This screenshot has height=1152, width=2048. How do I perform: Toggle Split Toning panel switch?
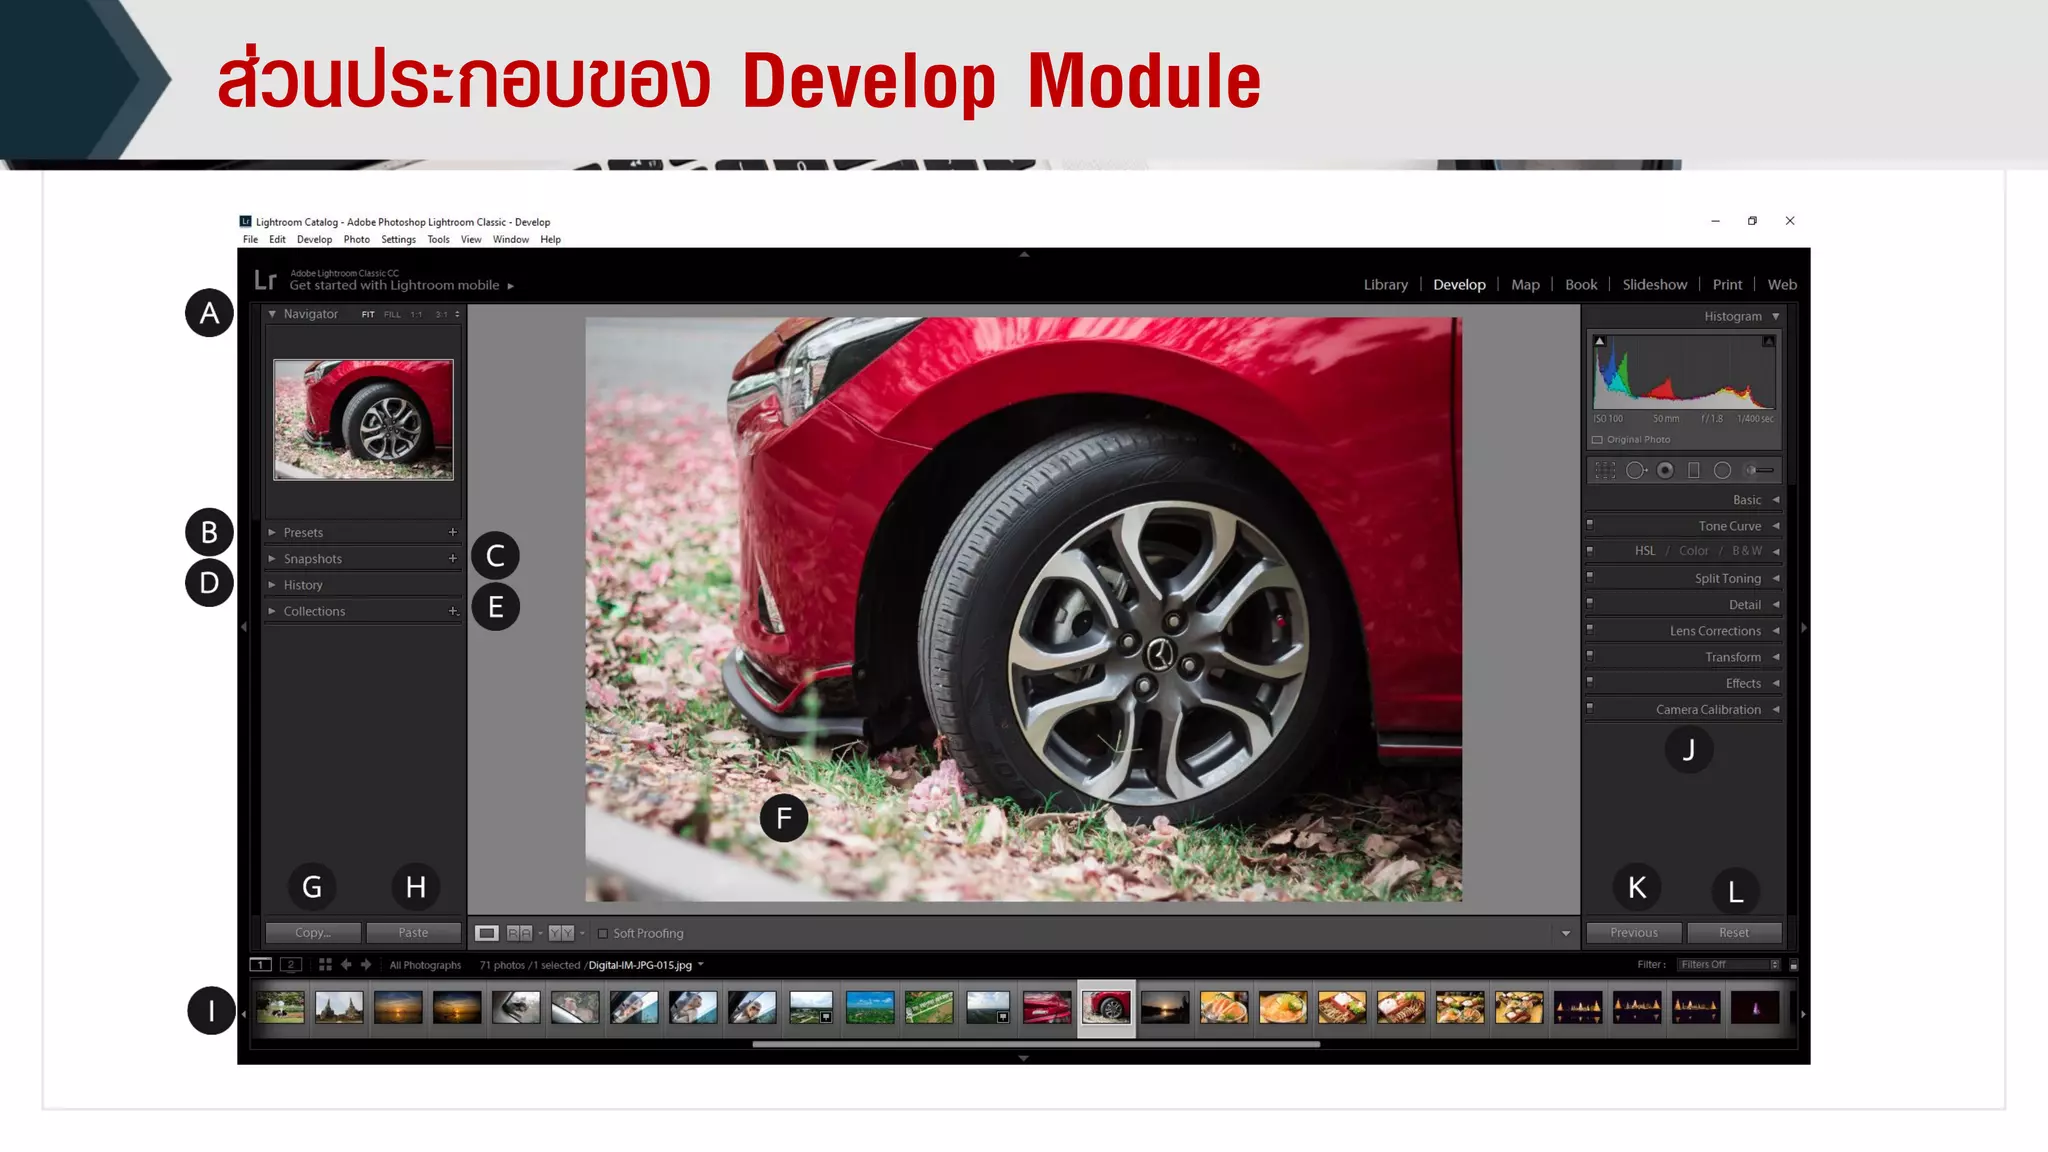click(x=1590, y=576)
